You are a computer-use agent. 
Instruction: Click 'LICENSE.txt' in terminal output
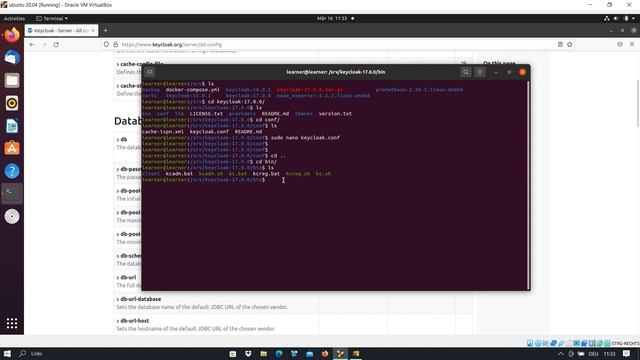tap(206, 114)
